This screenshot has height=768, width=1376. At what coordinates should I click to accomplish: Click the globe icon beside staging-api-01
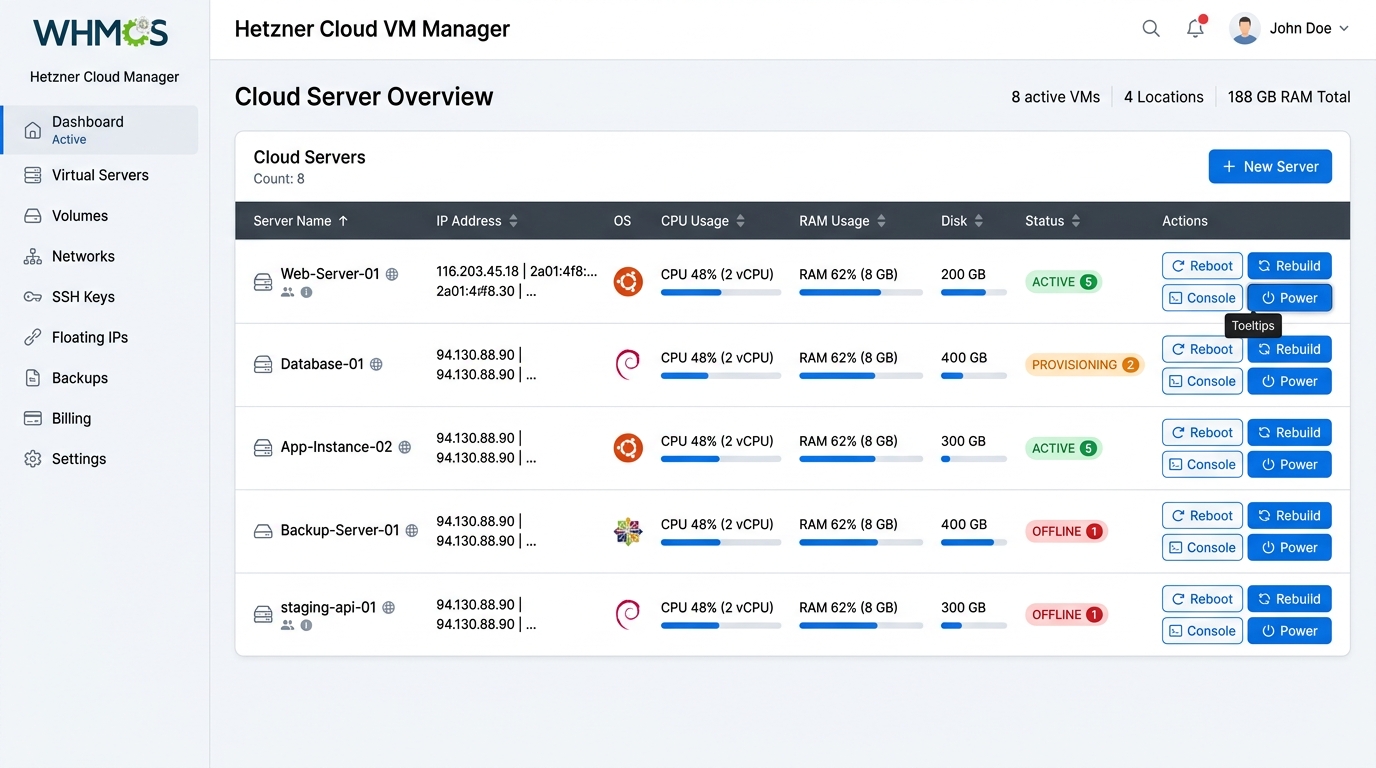(389, 607)
